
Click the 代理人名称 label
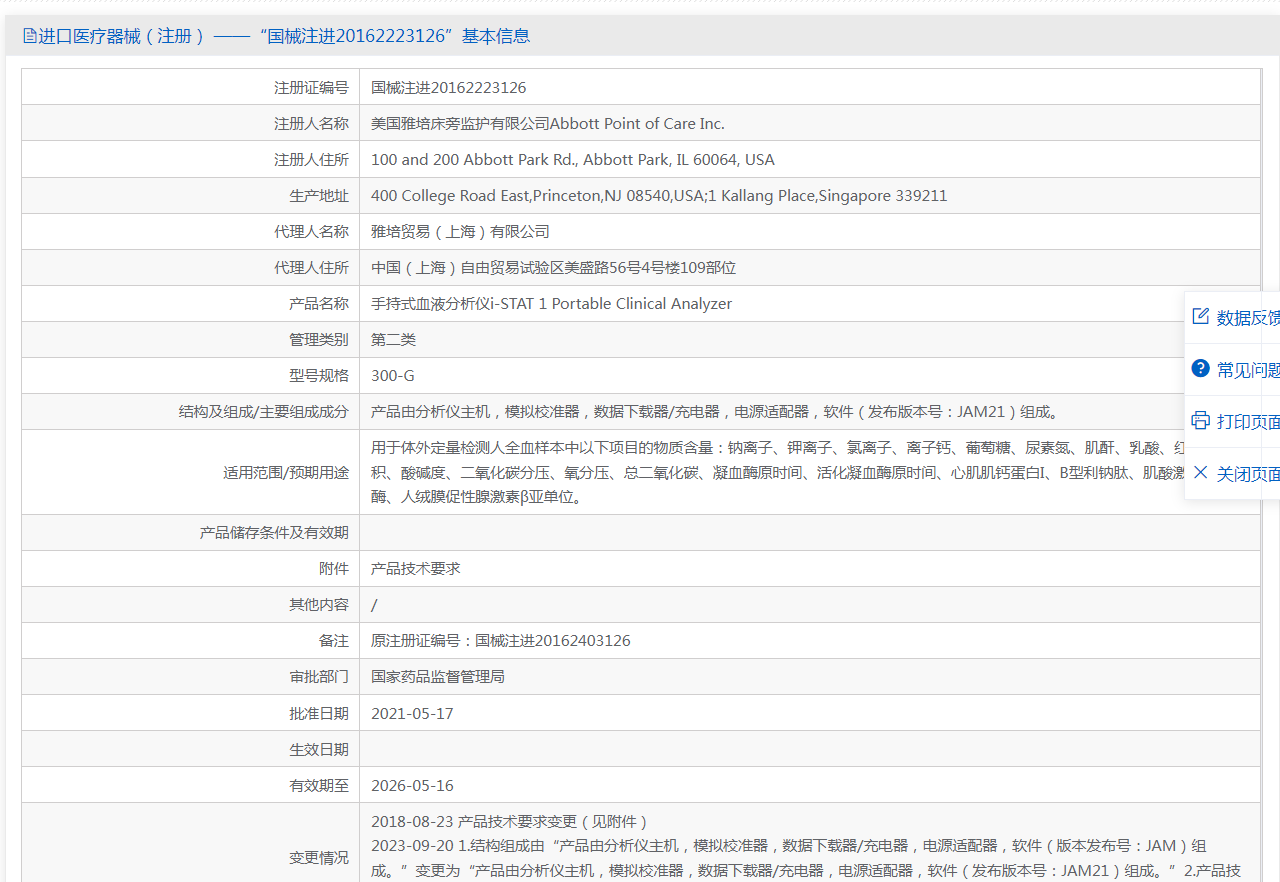312,231
